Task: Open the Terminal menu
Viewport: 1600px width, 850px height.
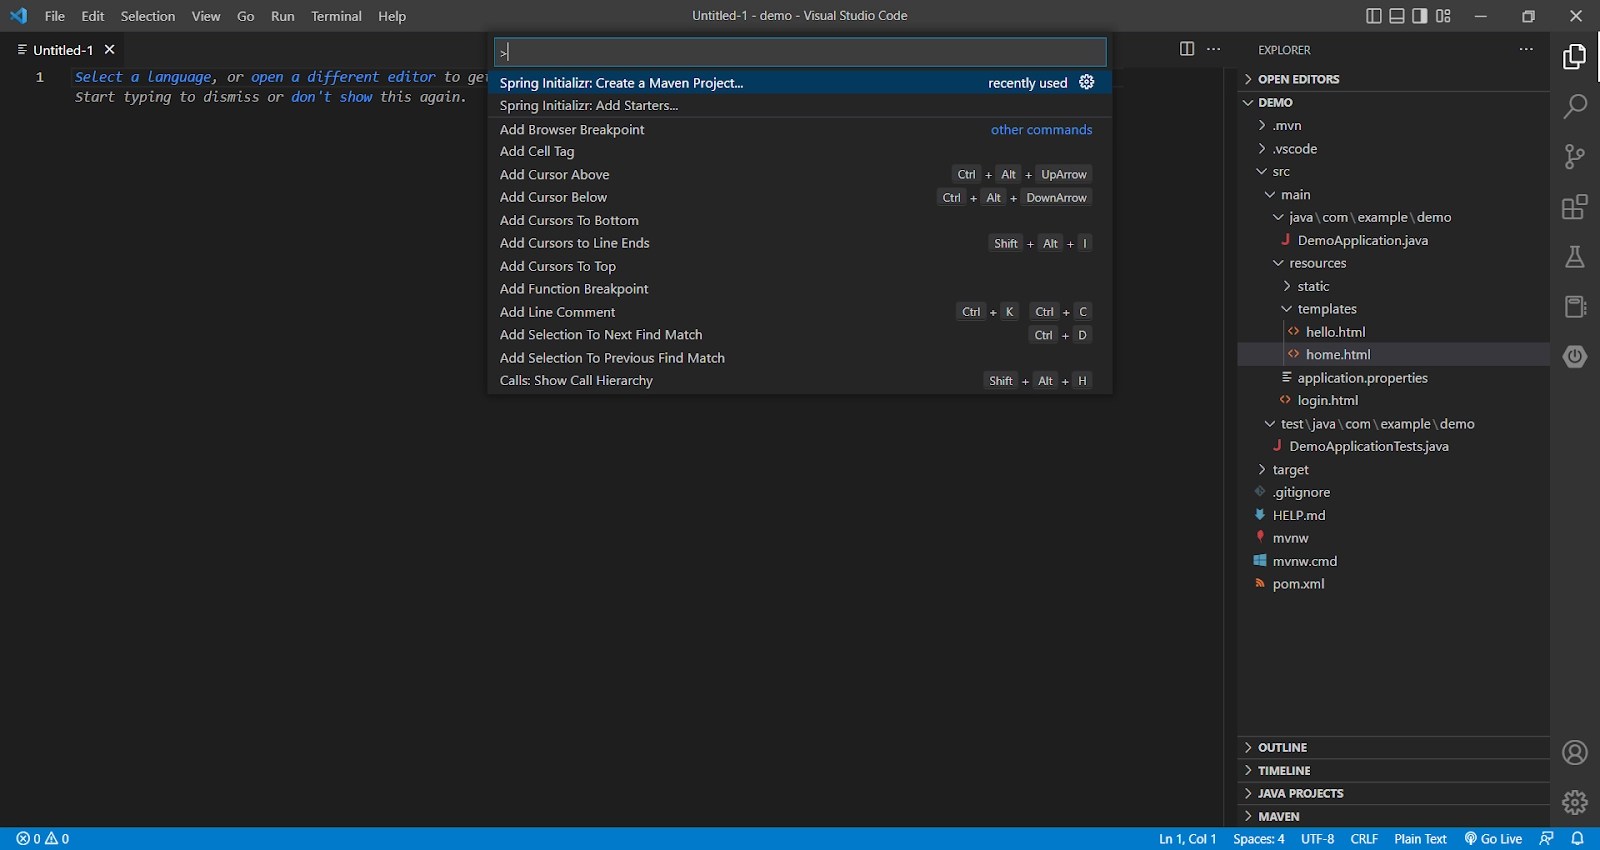Action: [336, 16]
